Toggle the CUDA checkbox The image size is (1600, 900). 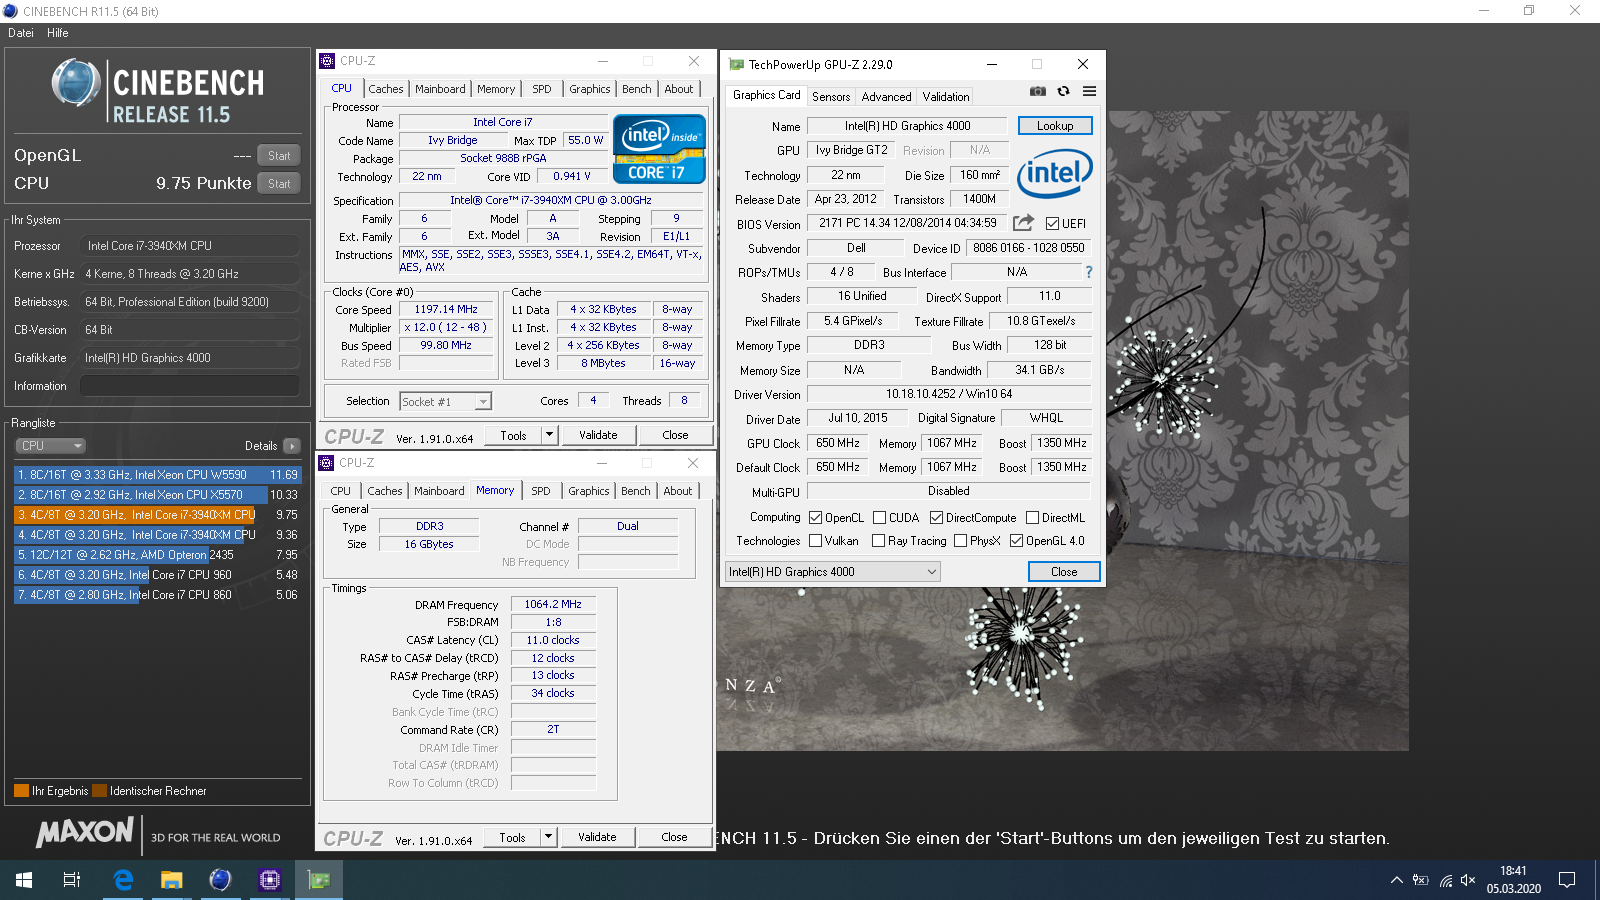[x=879, y=518]
